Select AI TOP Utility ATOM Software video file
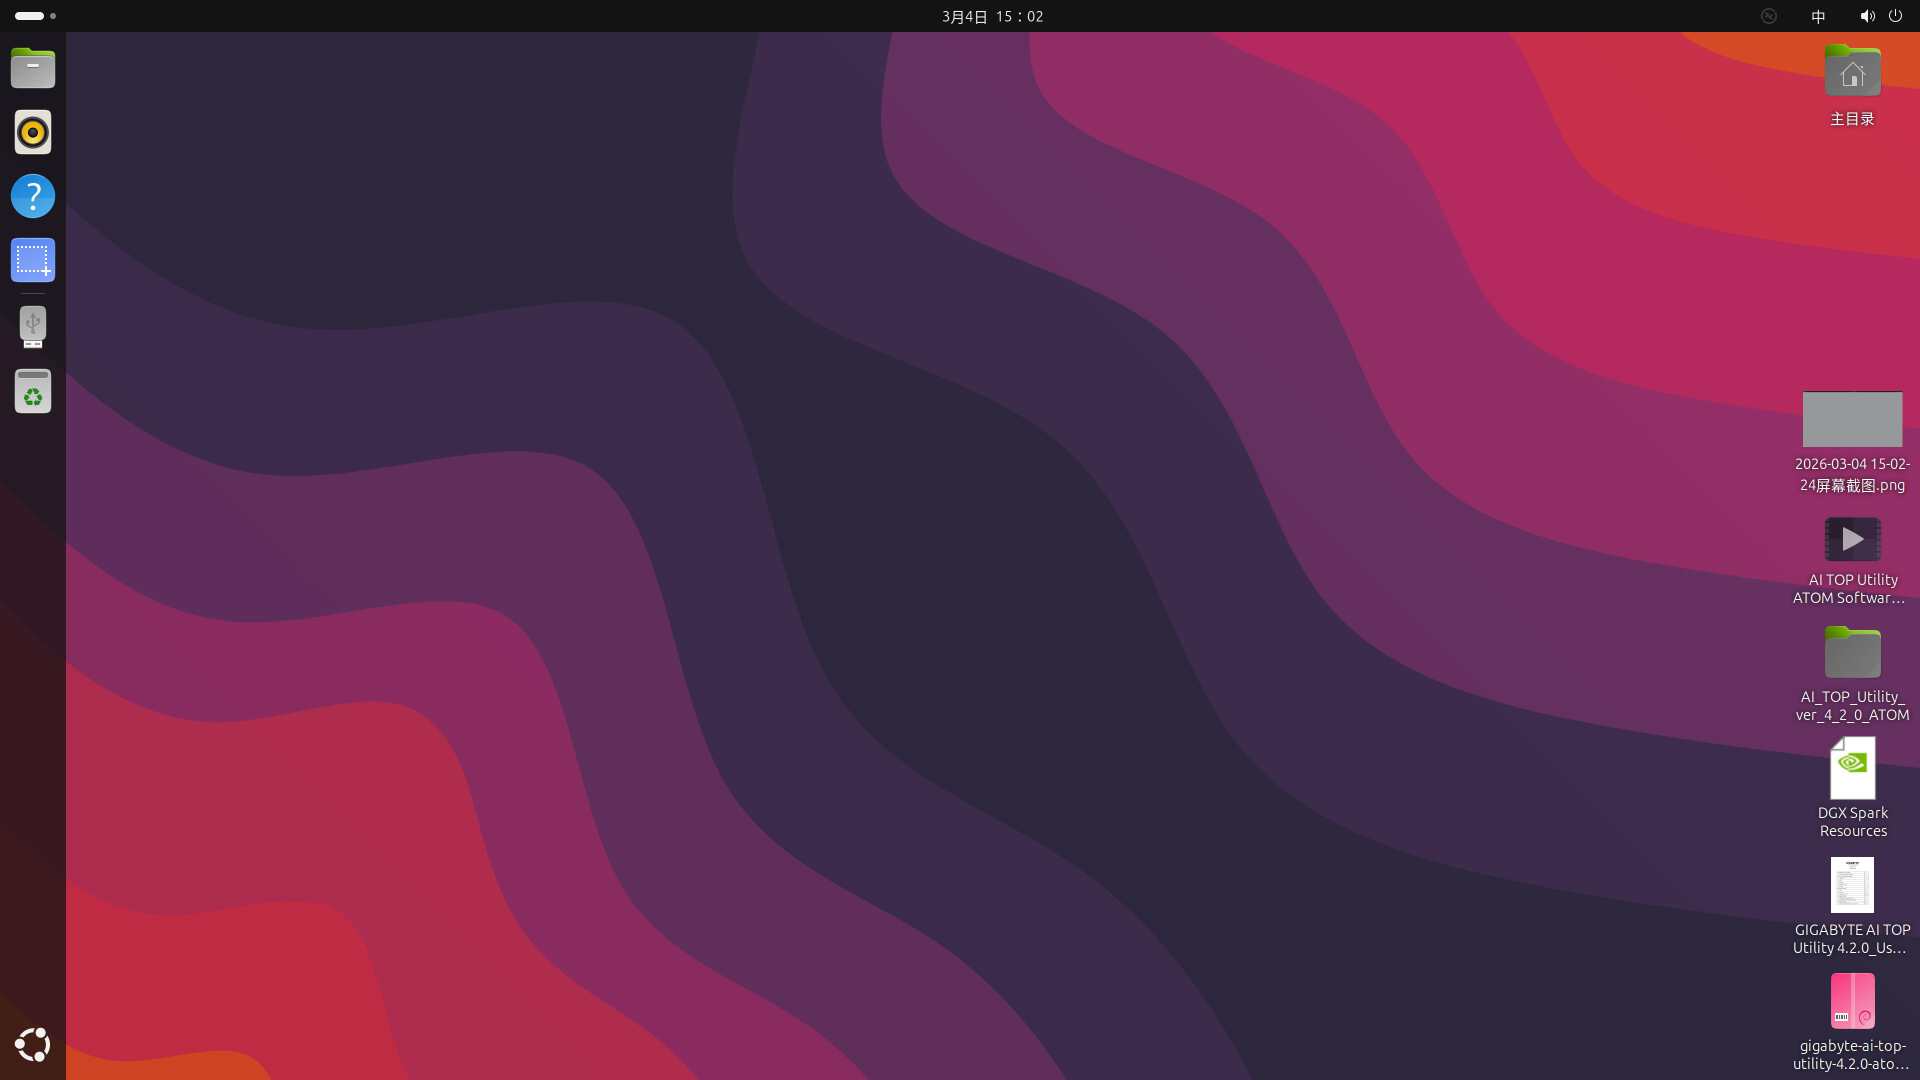This screenshot has height=1080, width=1920. point(1852,540)
